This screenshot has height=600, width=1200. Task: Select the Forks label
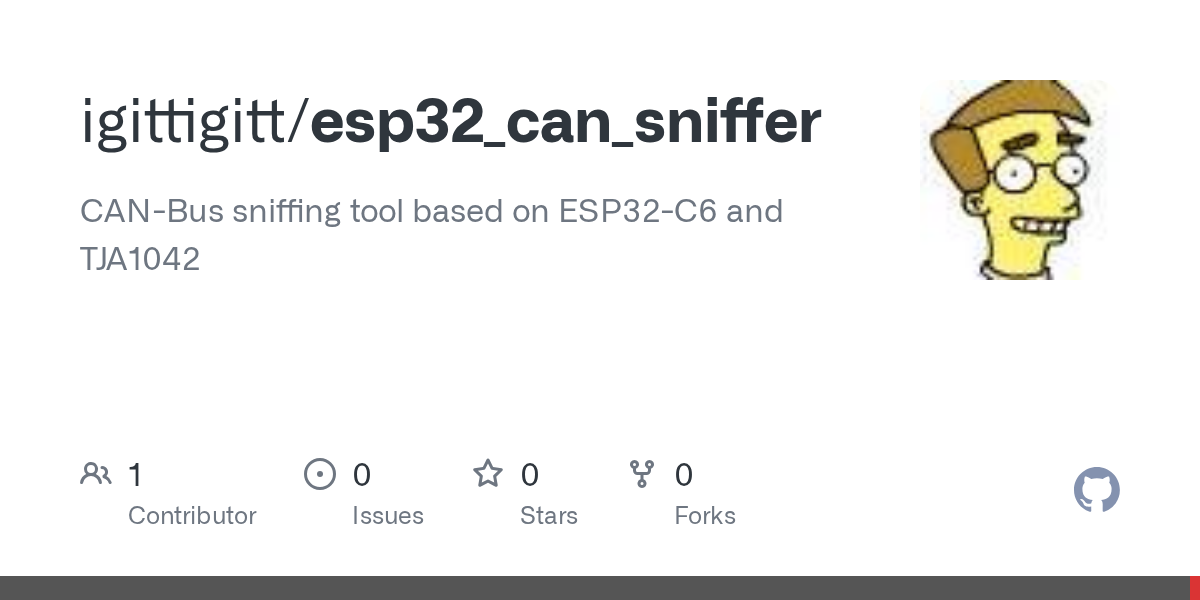705,516
